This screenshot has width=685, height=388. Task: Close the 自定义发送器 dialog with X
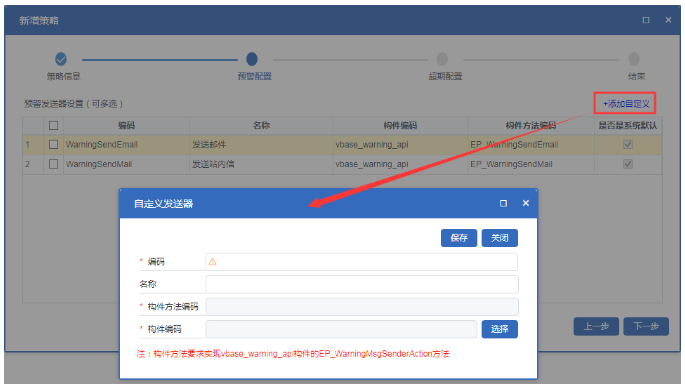coord(526,203)
